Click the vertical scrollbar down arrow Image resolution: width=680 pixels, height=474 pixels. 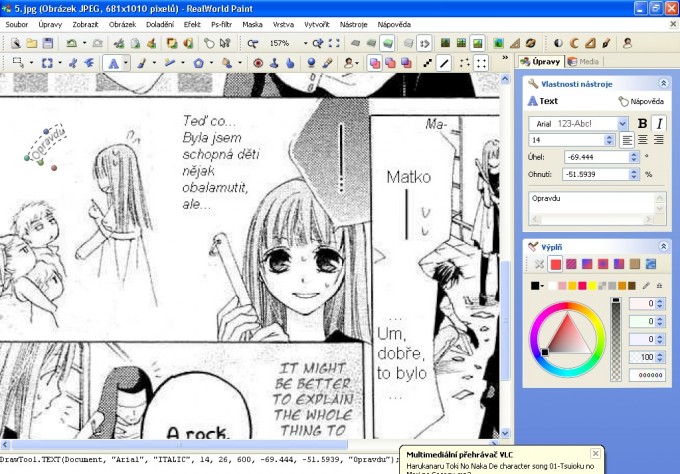coord(505,433)
